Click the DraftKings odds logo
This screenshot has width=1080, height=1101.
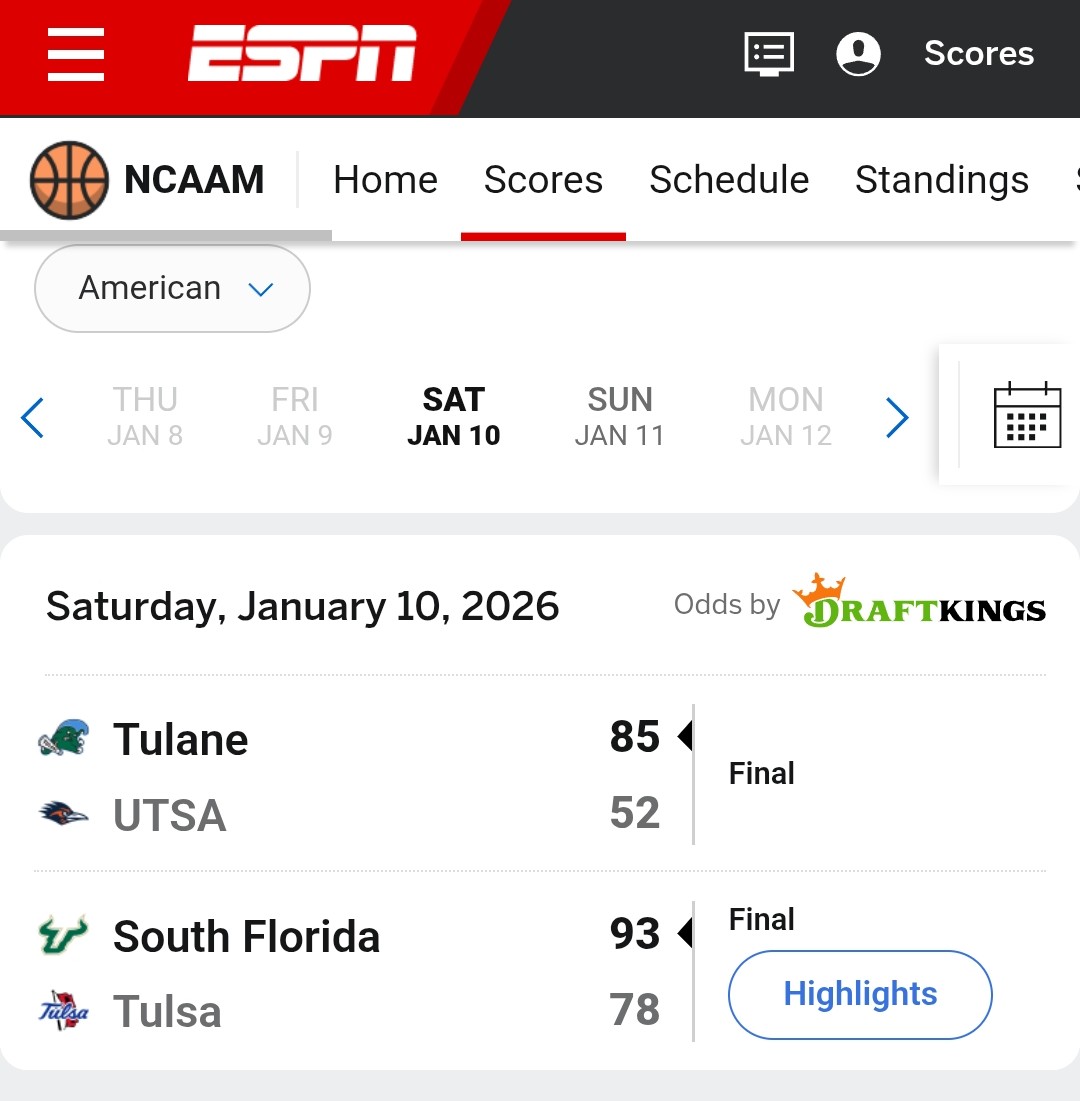pos(919,603)
